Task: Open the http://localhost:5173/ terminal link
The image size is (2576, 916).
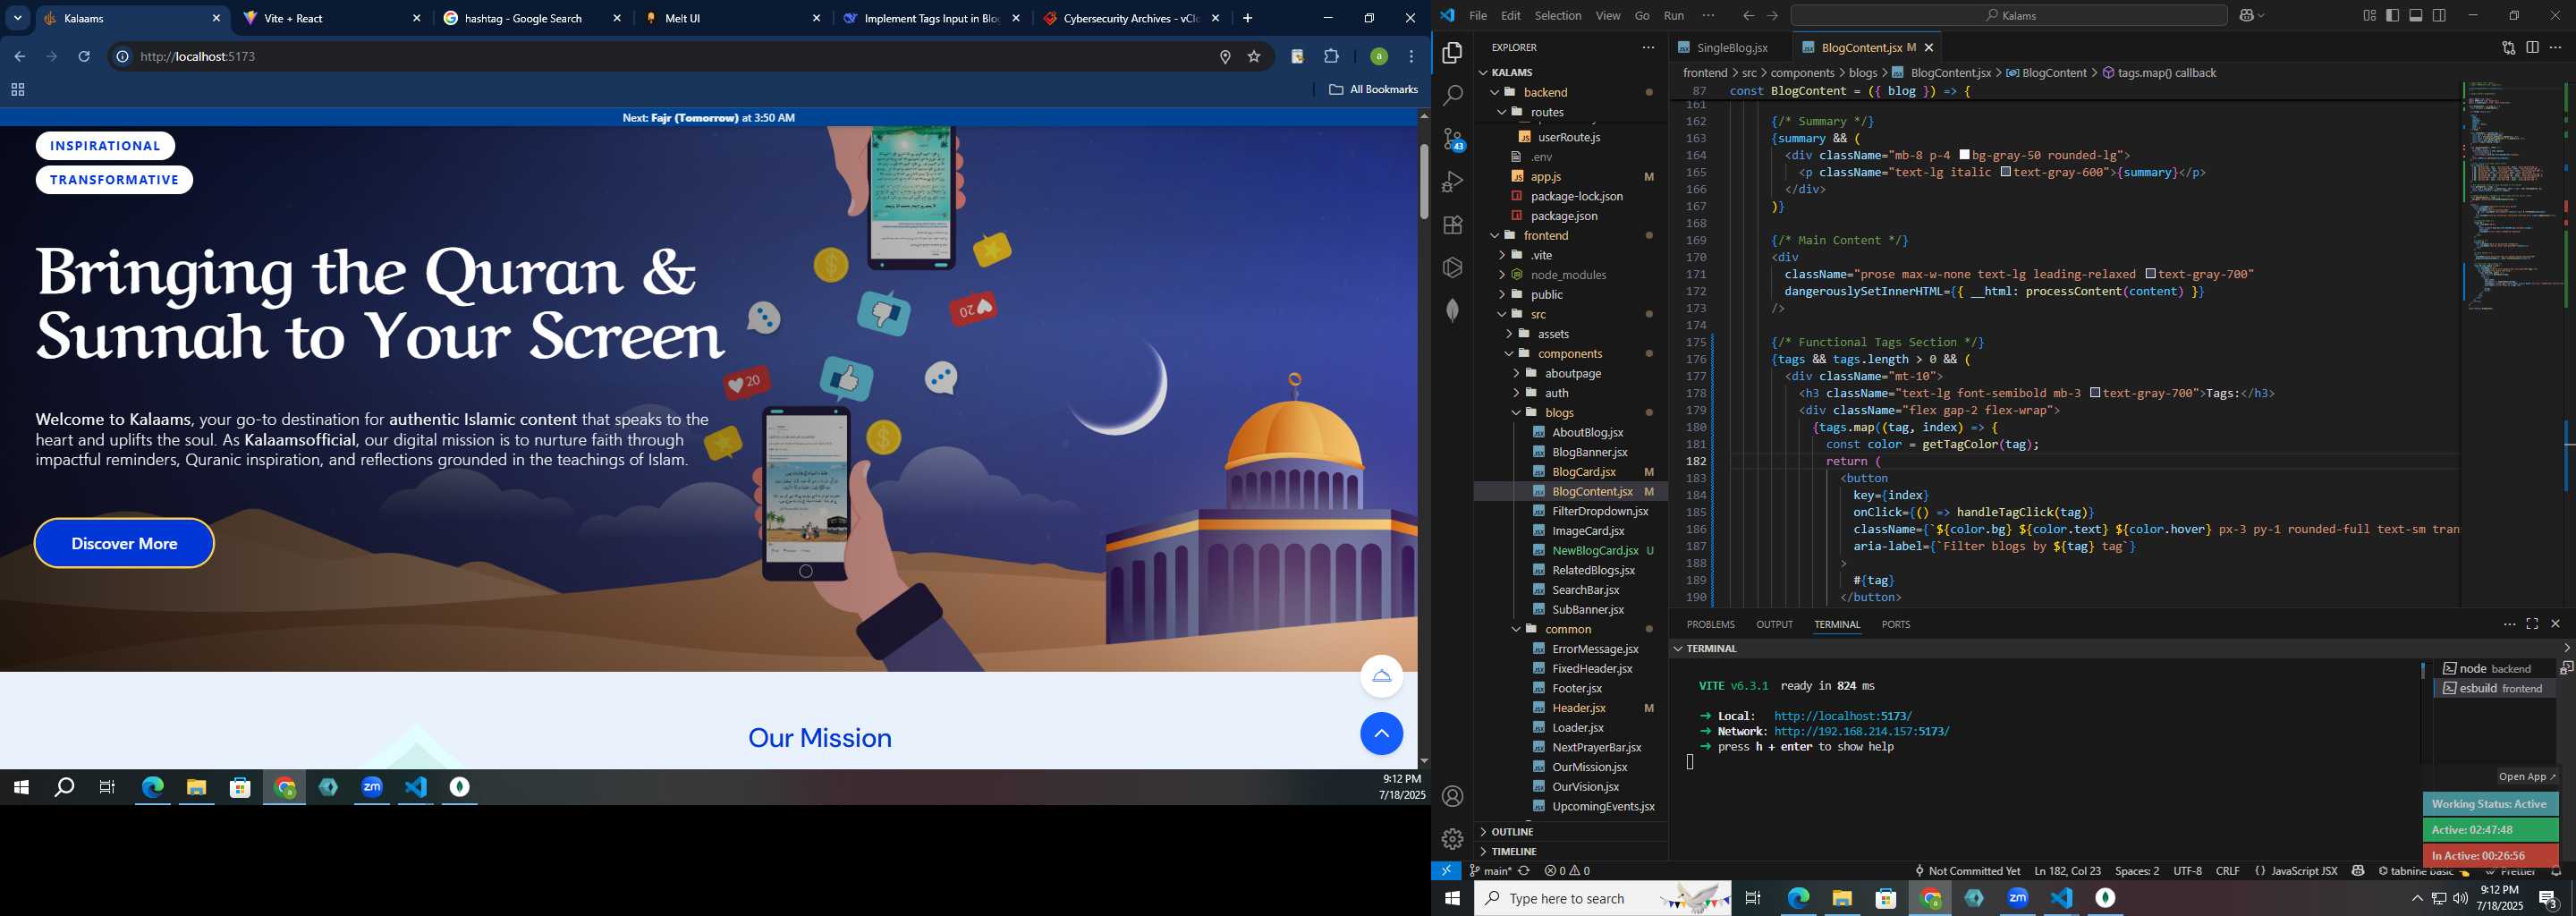Action: pos(1842,716)
